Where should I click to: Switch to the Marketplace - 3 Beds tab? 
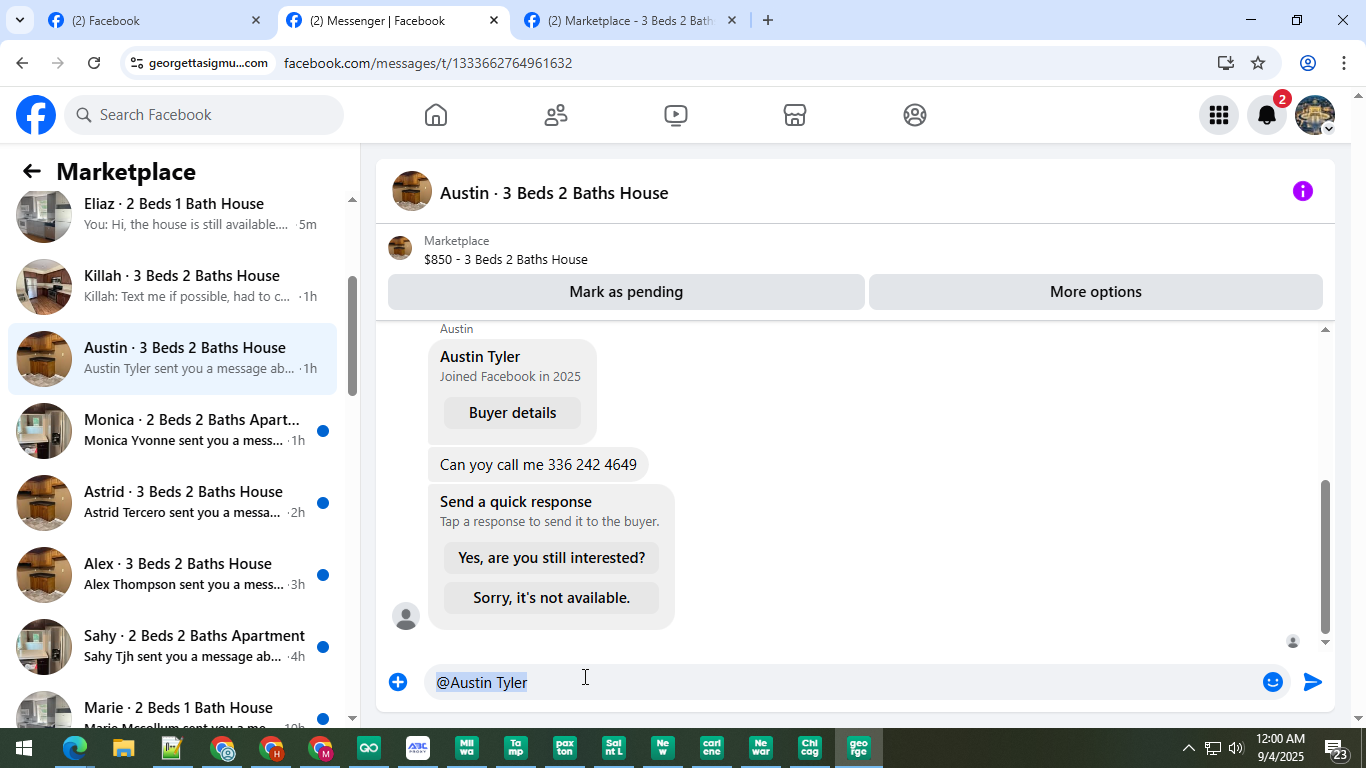click(x=630, y=20)
